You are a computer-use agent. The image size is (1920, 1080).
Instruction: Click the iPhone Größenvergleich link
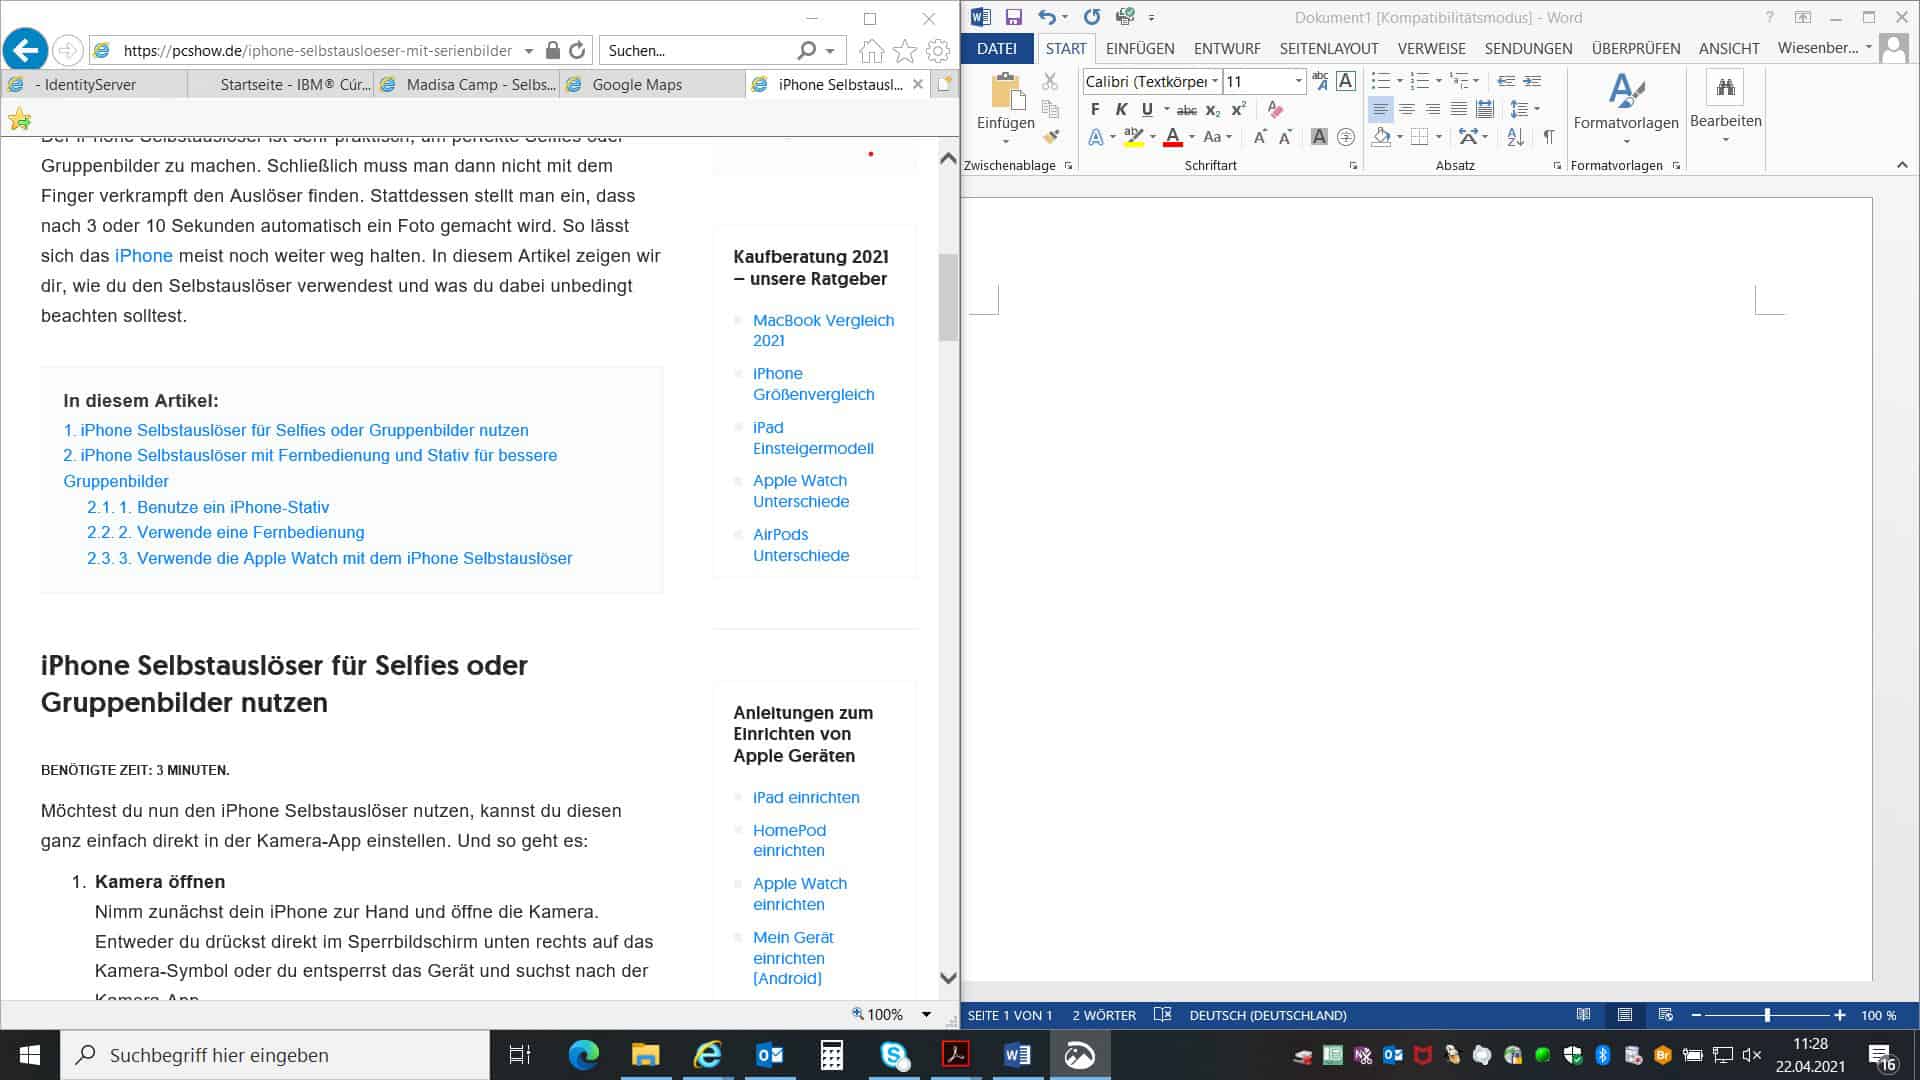(814, 384)
